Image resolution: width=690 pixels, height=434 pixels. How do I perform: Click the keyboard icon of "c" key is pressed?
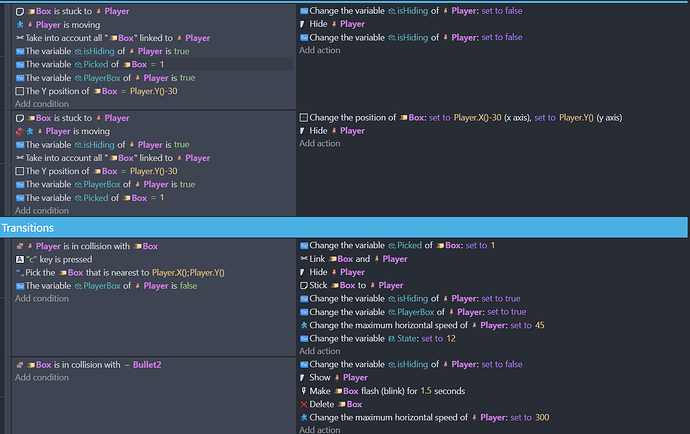click(20, 259)
